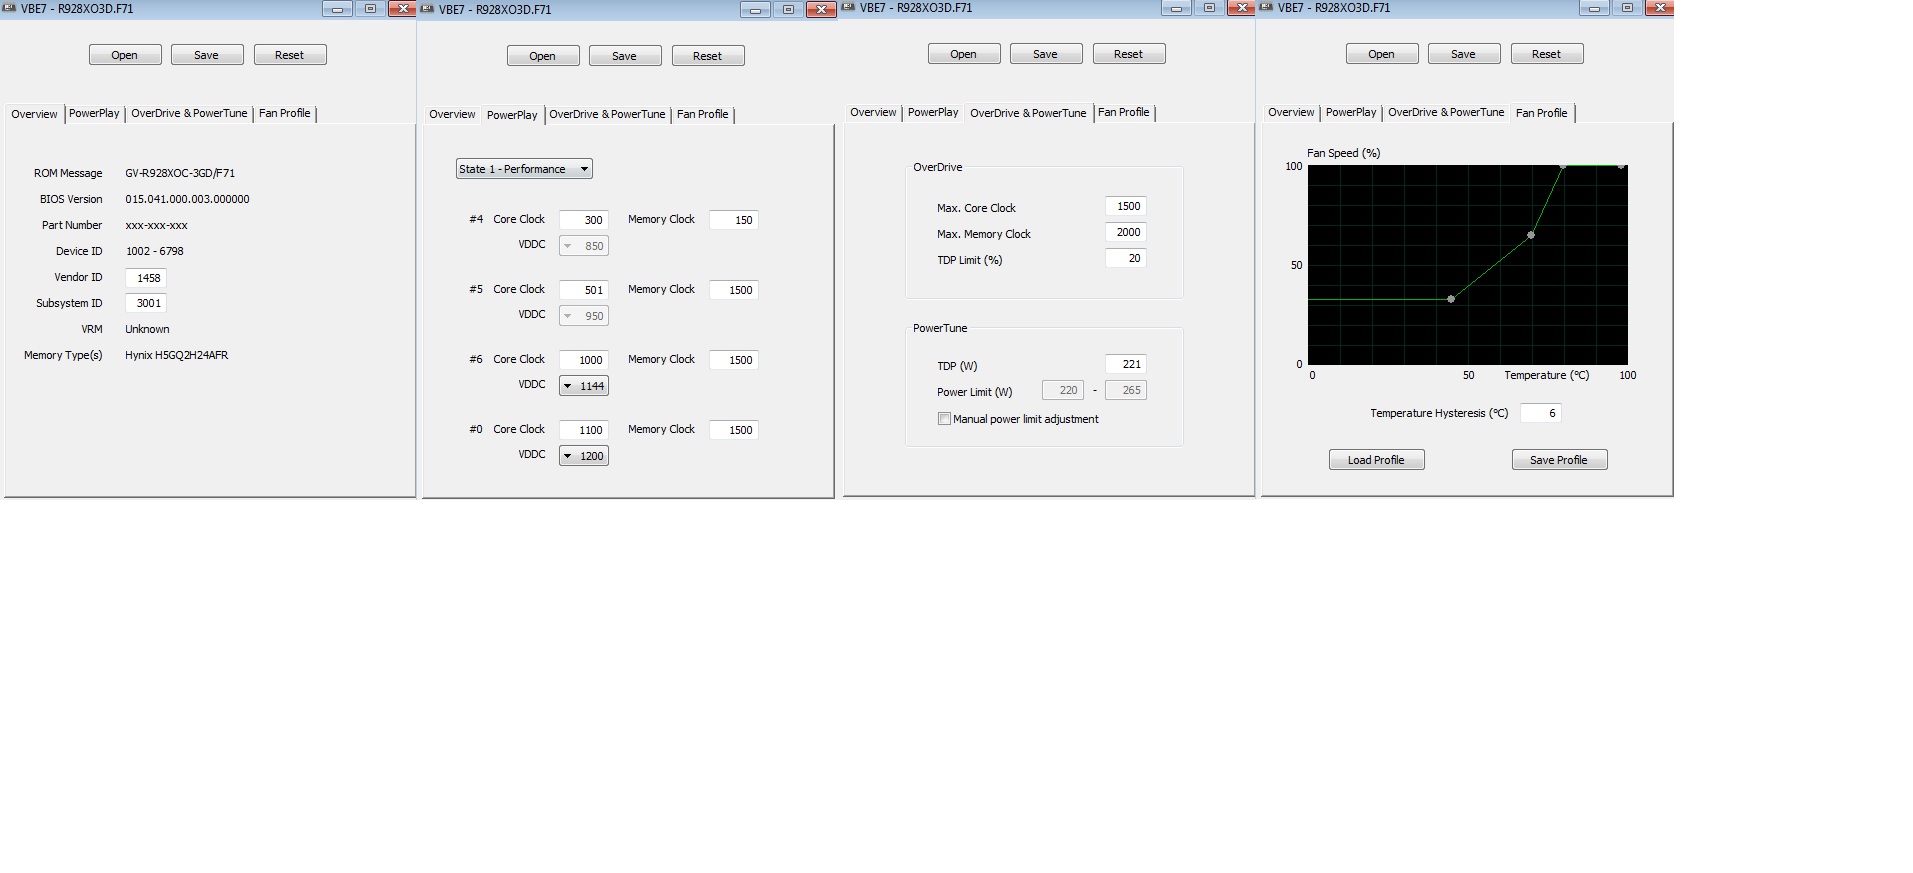Click Save in the Overview window
This screenshot has height=873, width=1913.
pos(207,55)
